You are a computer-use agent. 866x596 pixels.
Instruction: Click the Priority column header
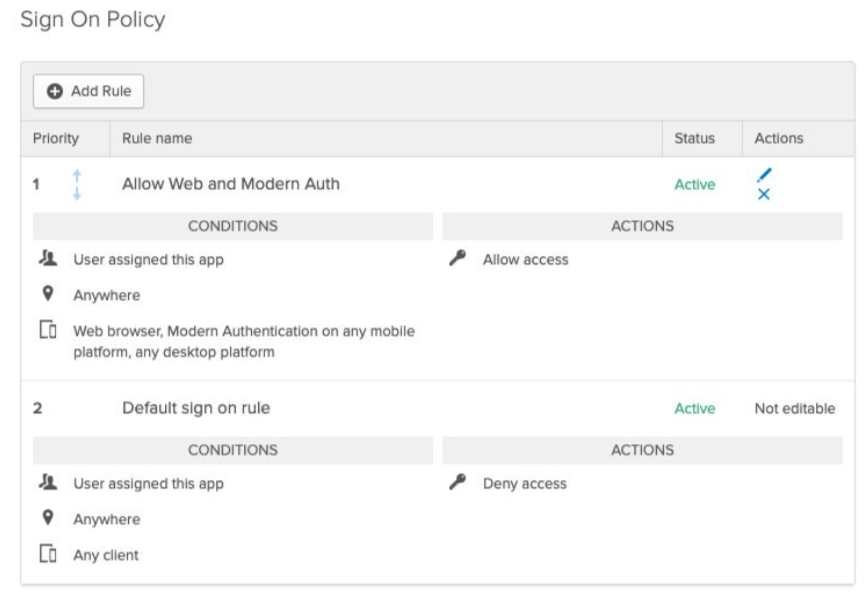pos(56,139)
